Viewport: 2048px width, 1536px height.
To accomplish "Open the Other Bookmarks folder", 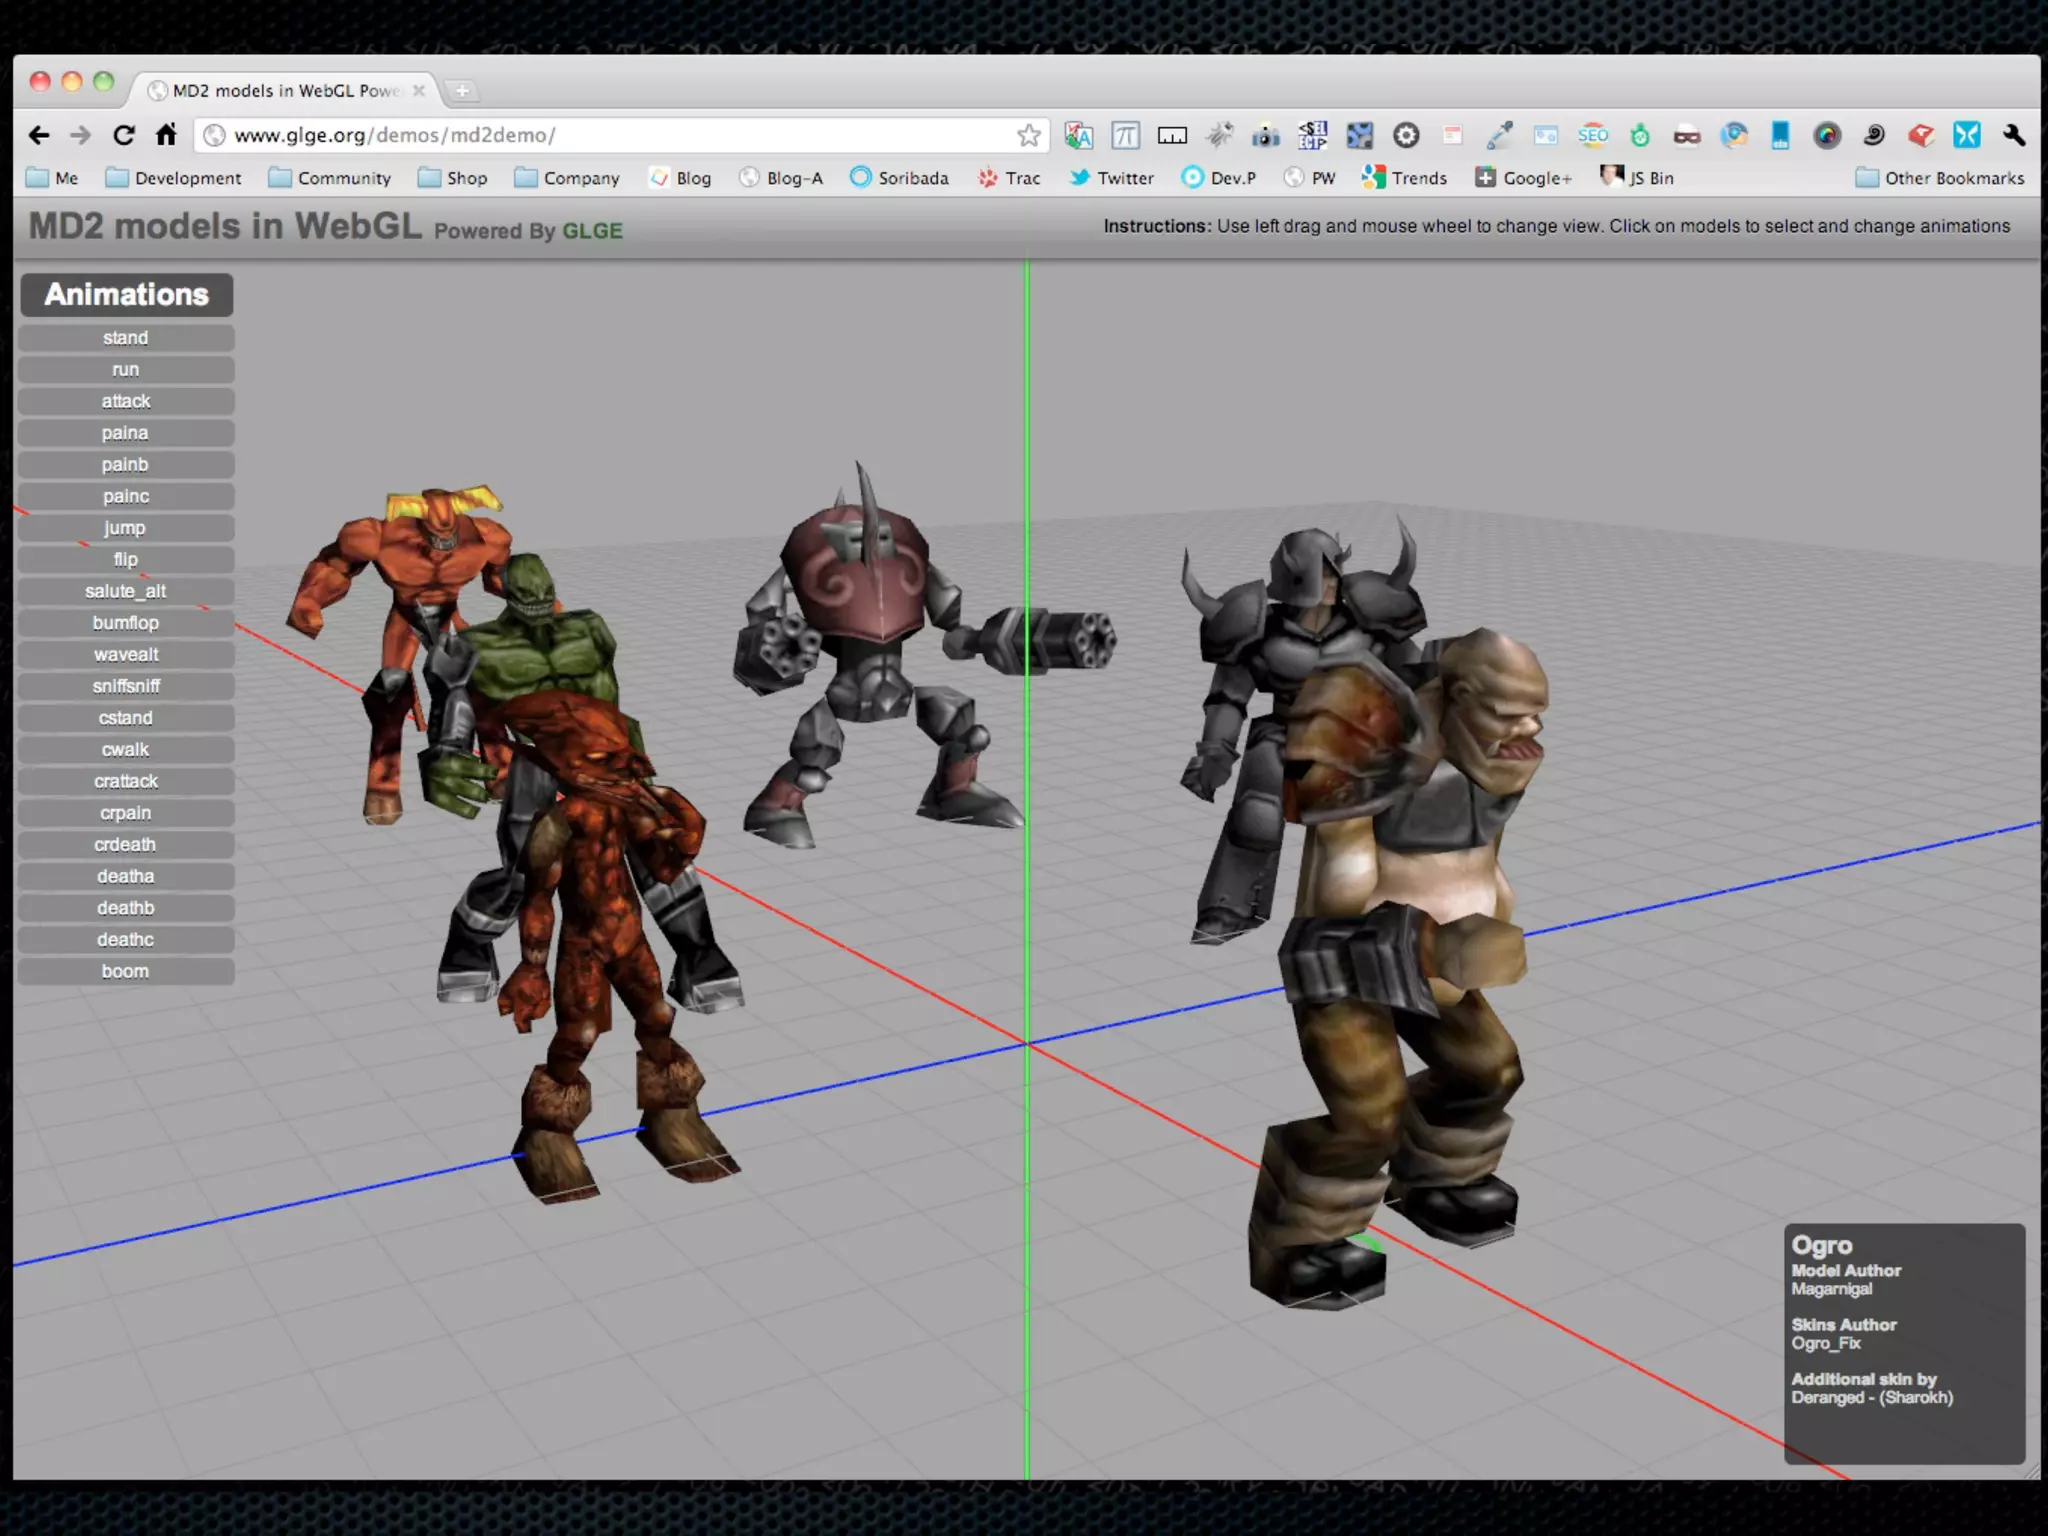I will click(1940, 178).
